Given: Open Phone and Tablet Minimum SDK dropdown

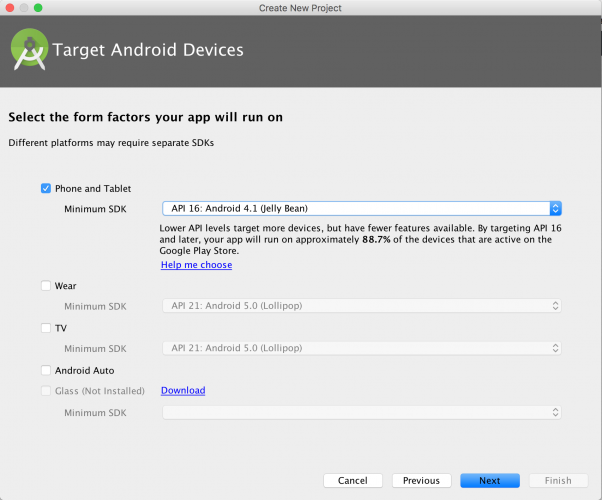Looking at the screenshot, I should (x=362, y=209).
